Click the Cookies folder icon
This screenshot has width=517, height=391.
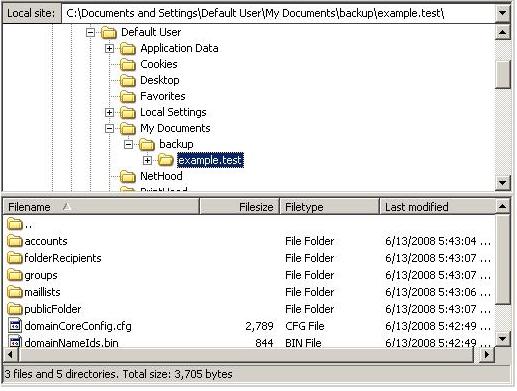pos(128,65)
